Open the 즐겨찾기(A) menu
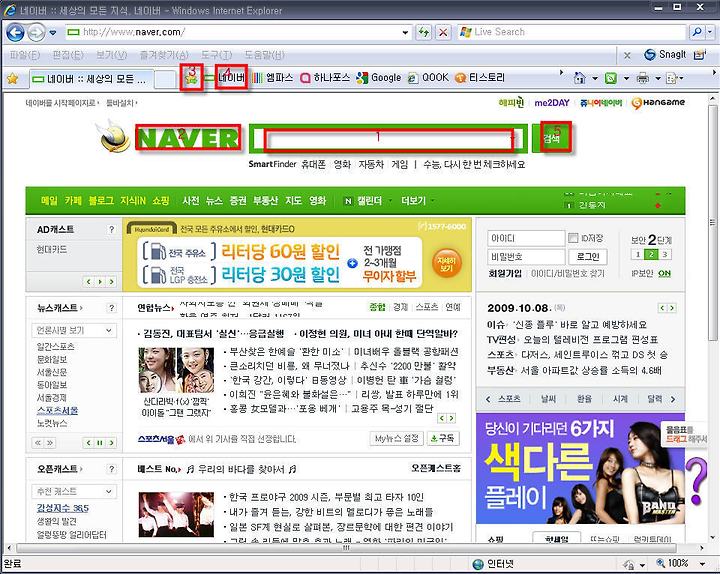This screenshot has width=720, height=574. 164,55
